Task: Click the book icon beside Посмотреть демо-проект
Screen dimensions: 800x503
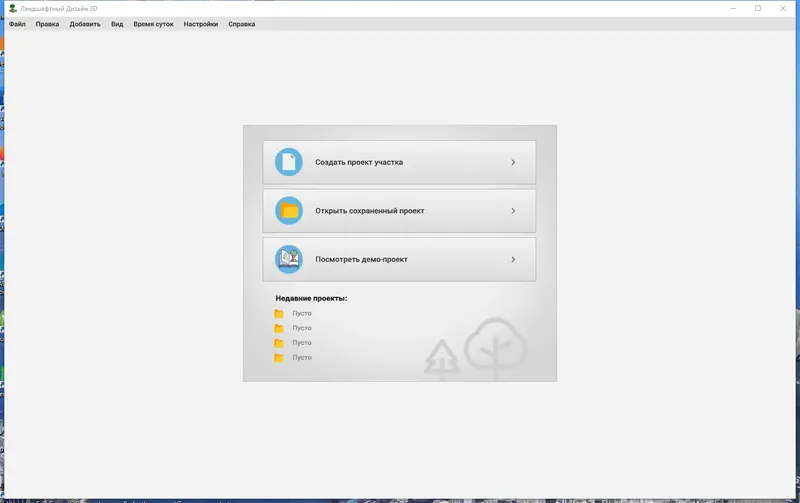Action: (289, 259)
